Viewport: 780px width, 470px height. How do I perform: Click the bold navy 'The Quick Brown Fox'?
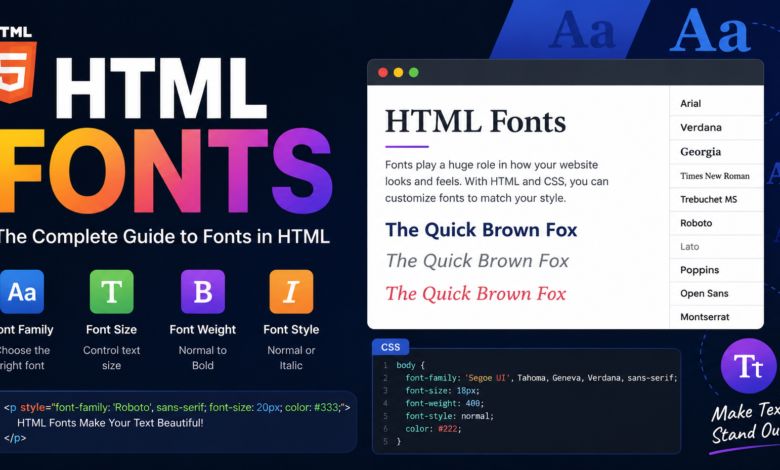coord(481,230)
